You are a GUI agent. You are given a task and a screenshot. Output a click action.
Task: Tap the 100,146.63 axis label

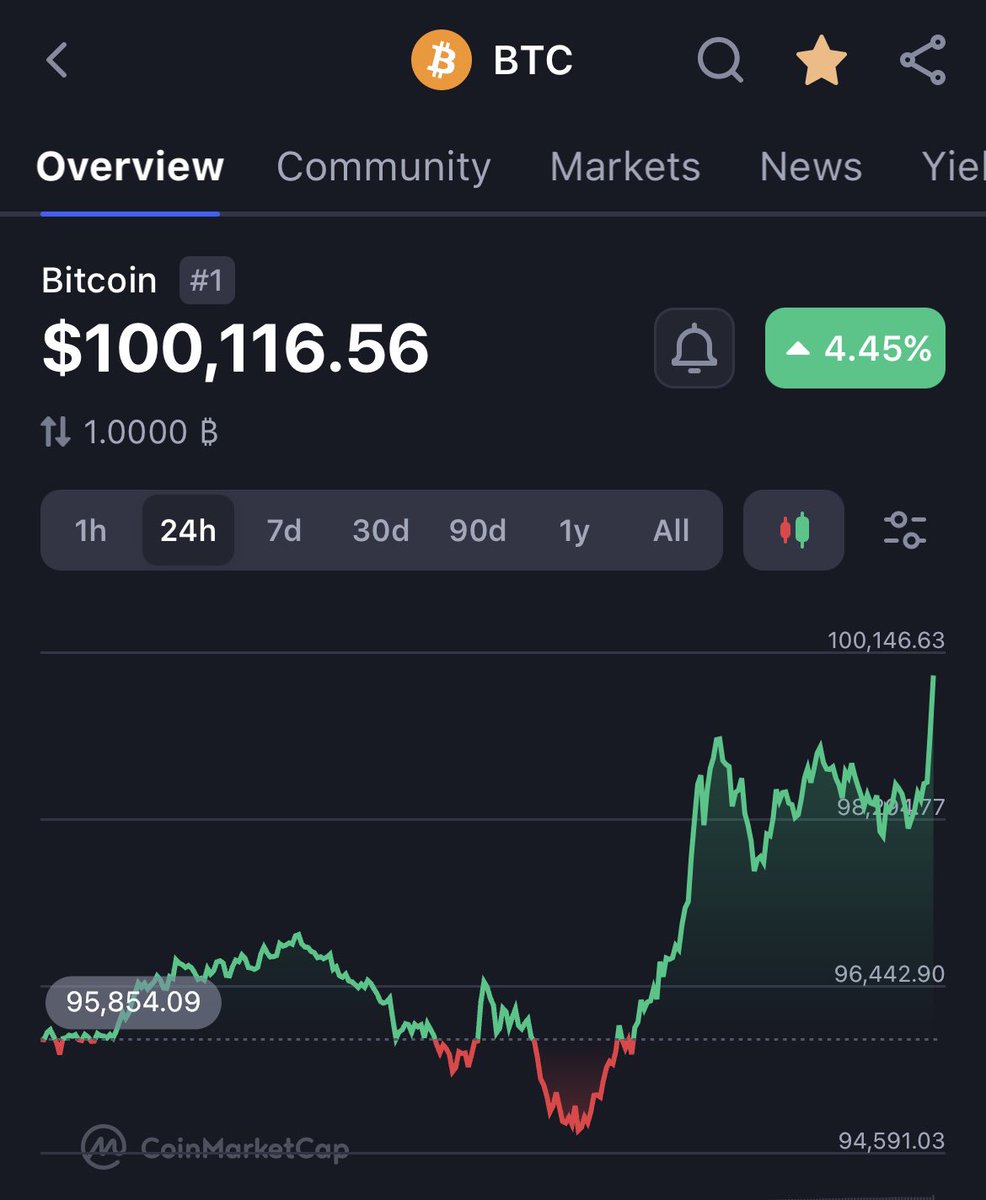[x=886, y=640]
